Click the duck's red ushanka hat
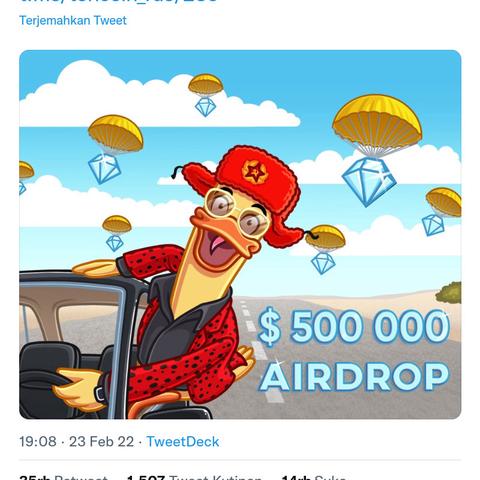Screen dimensions: 480x480 point(247,188)
